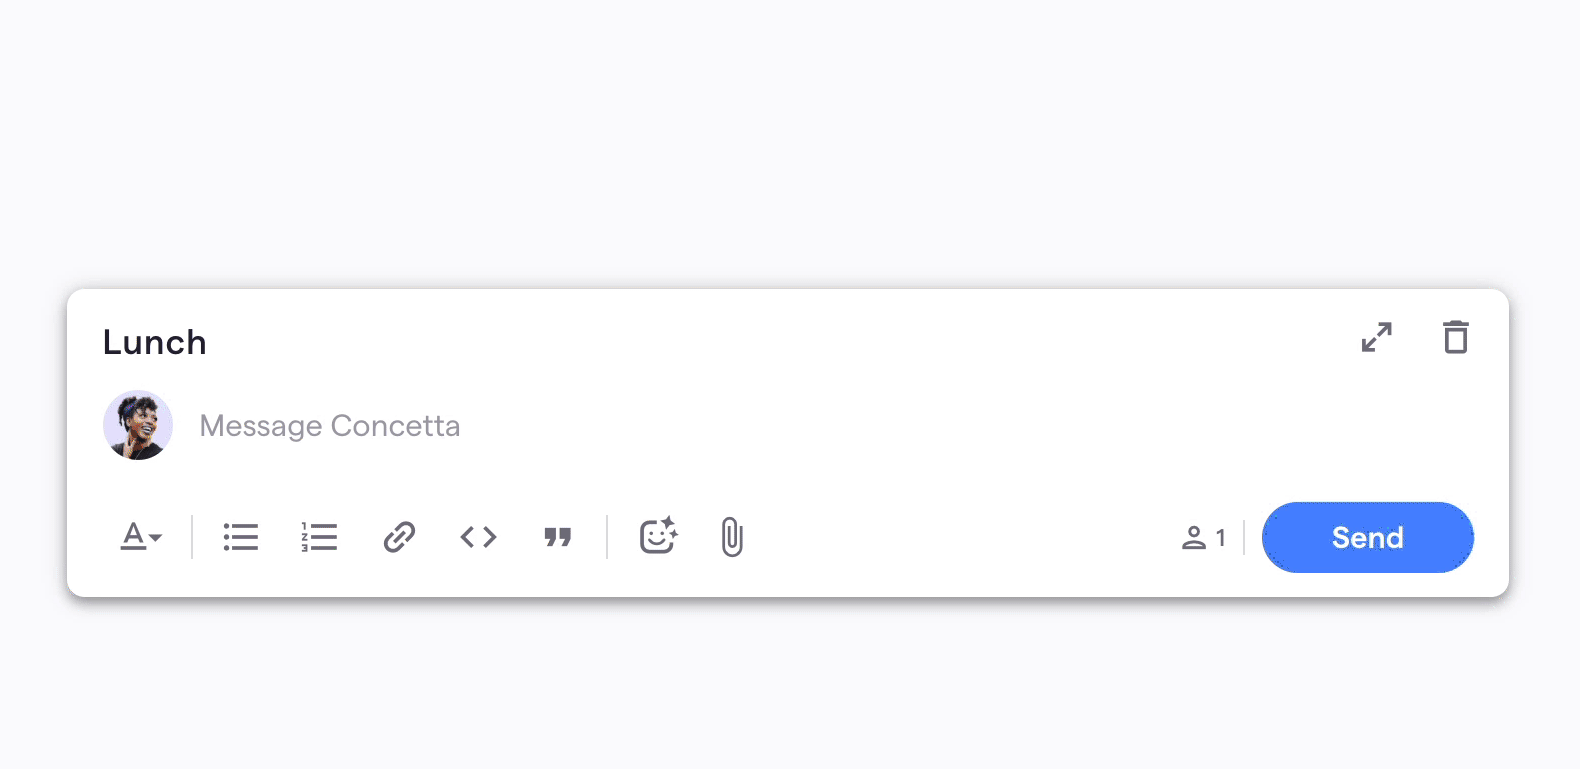
Task: Click the attachment paperclip icon
Action: pyautogui.click(x=731, y=537)
